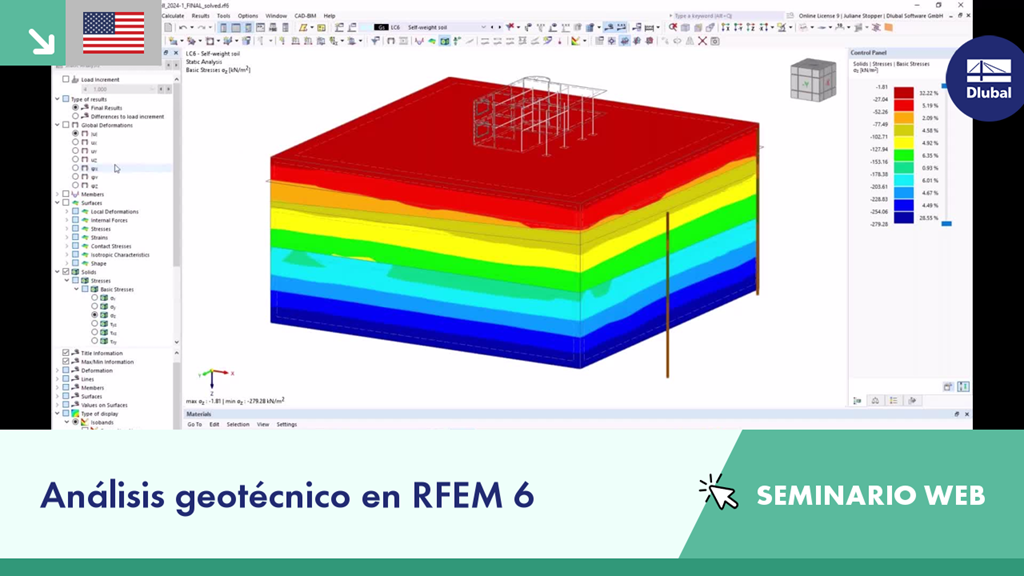Click the member results diagram icon in toolbar
The height and width of the screenshot is (576, 1024).
coord(419,41)
